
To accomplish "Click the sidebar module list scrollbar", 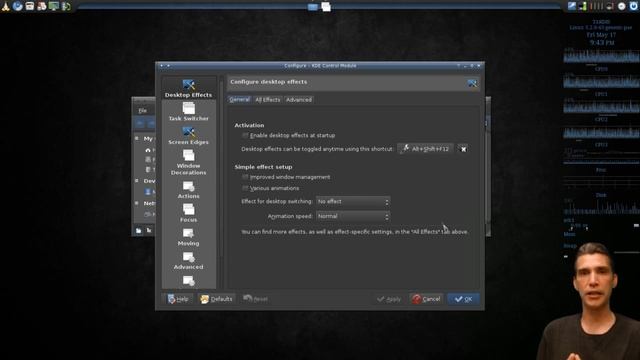I will click(222, 182).
